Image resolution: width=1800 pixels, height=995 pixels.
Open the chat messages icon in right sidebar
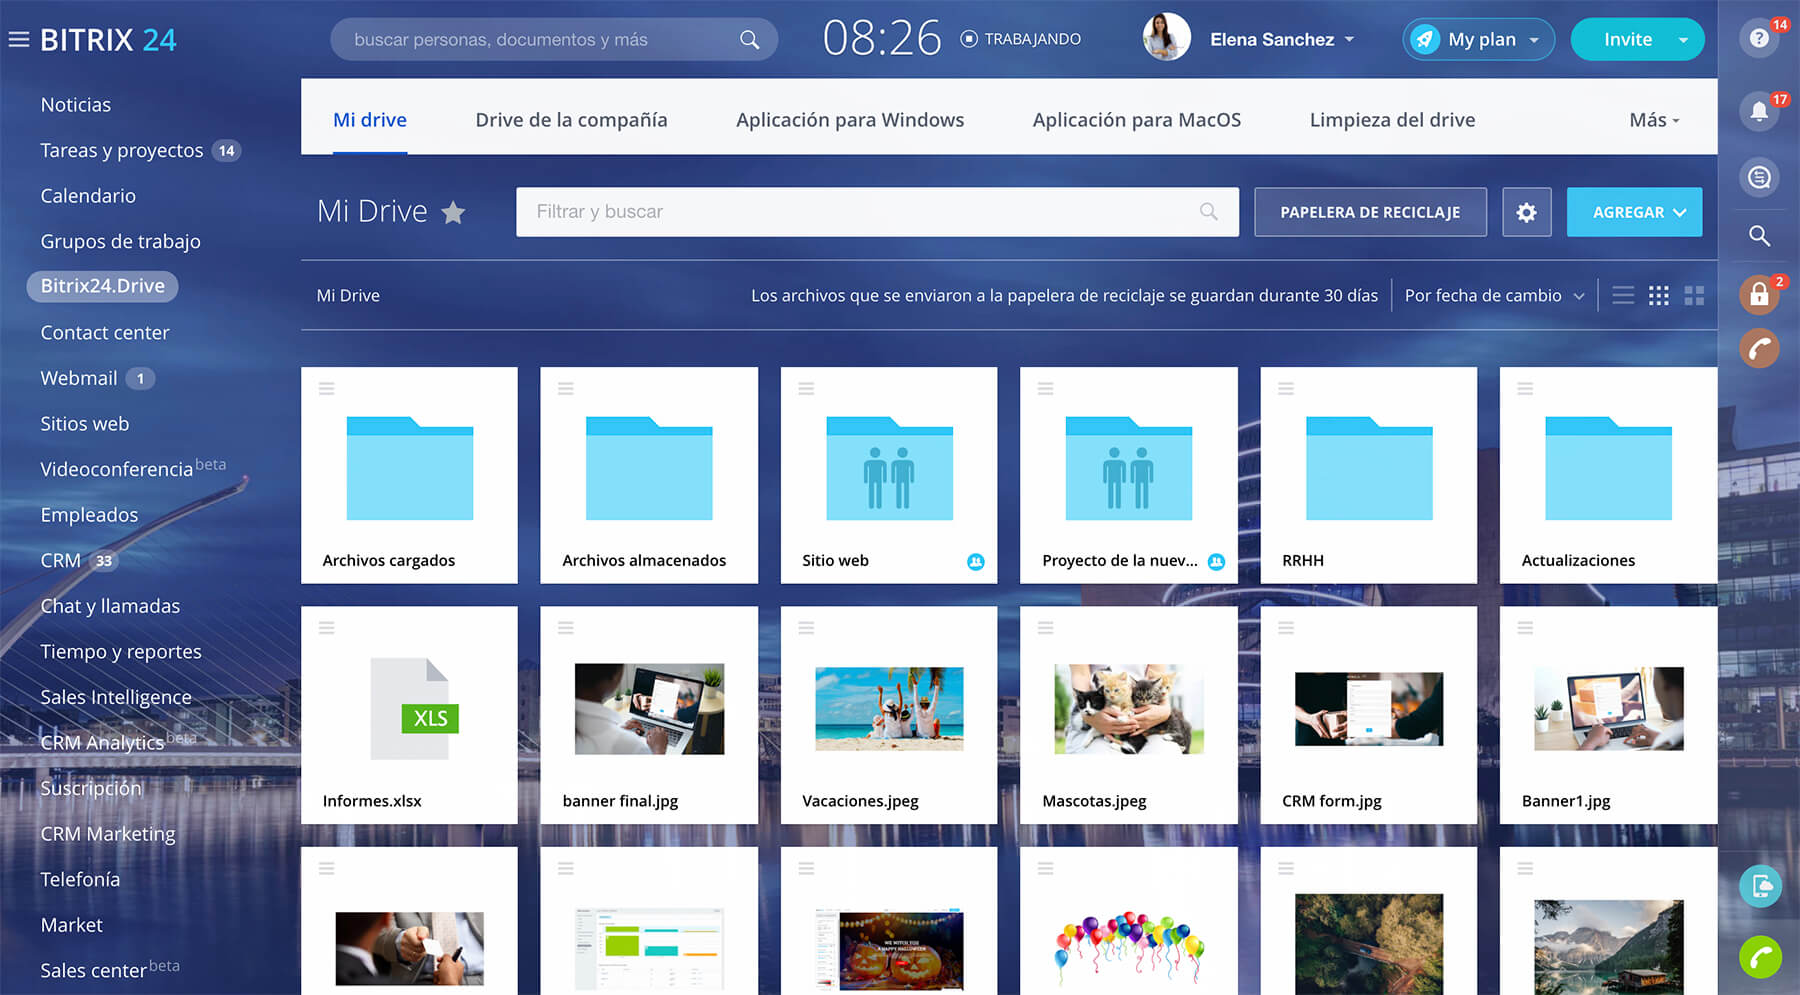tap(1759, 178)
